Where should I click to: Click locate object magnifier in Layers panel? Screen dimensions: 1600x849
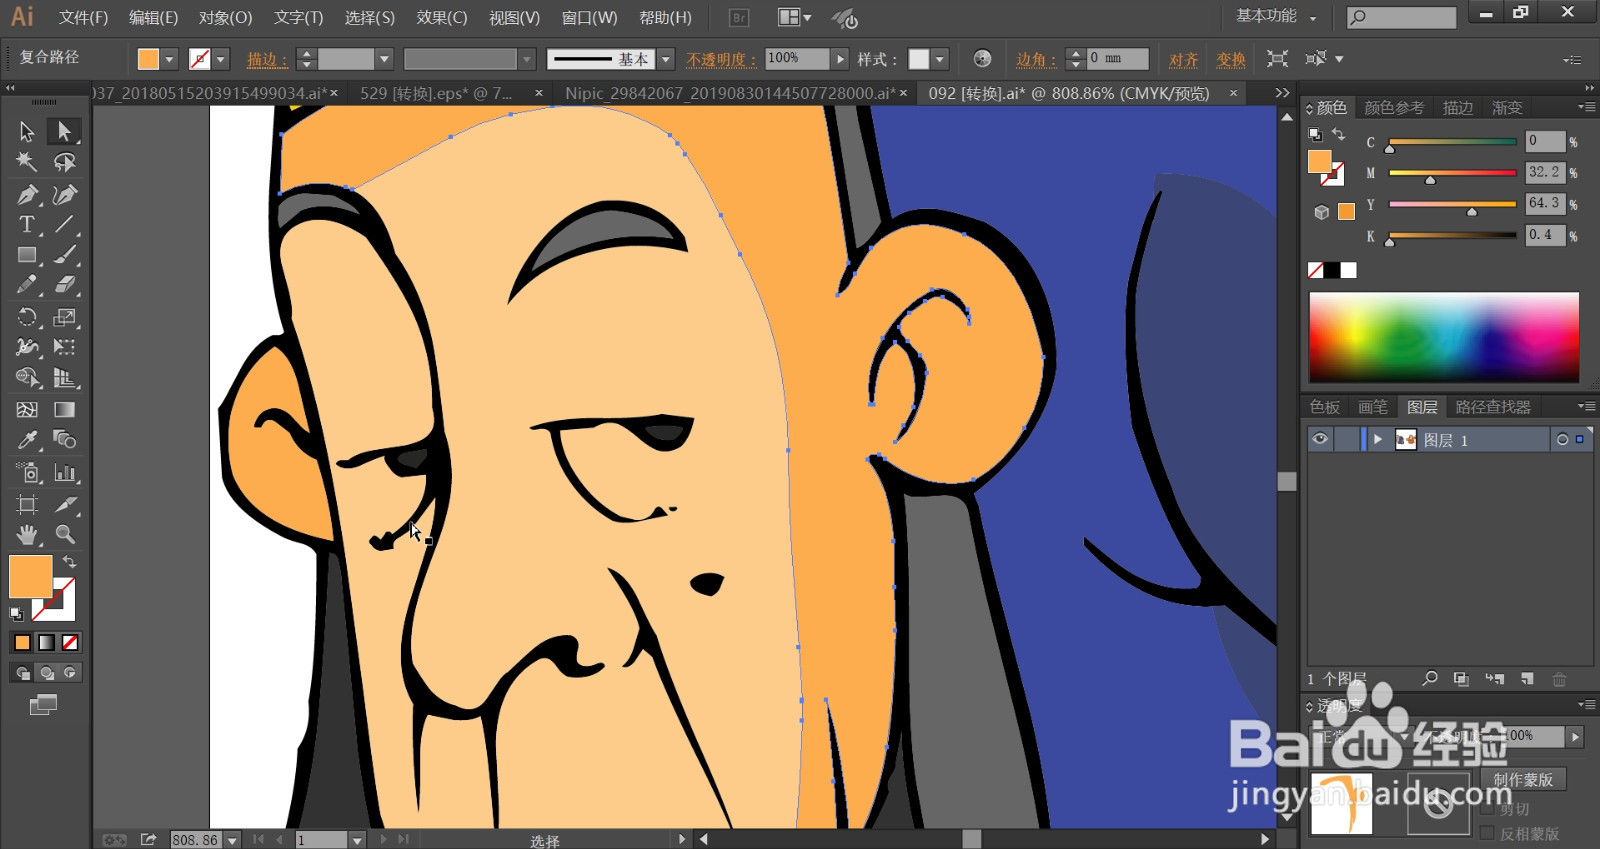click(1430, 679)
